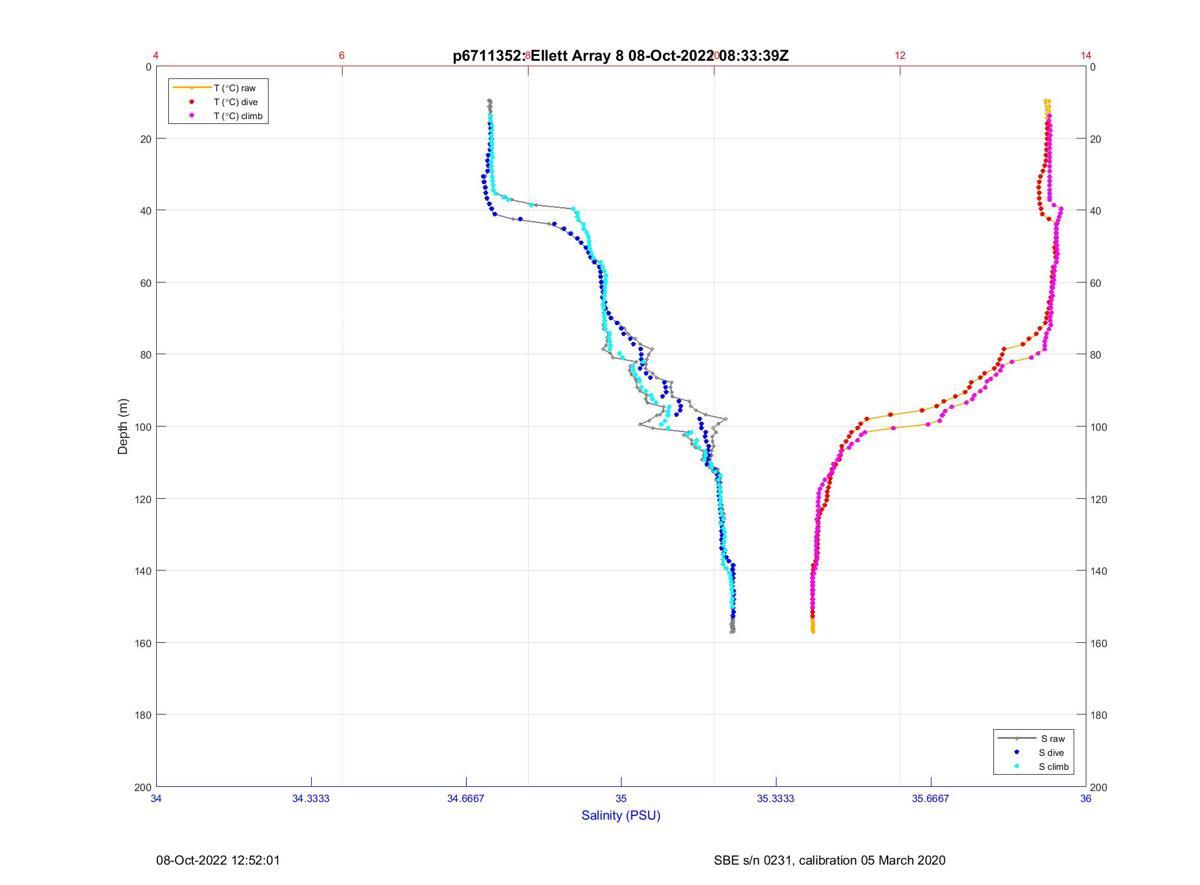Click depth tick "20" on right axis
Screen dimensions: 1200x885
point(1096,139)
